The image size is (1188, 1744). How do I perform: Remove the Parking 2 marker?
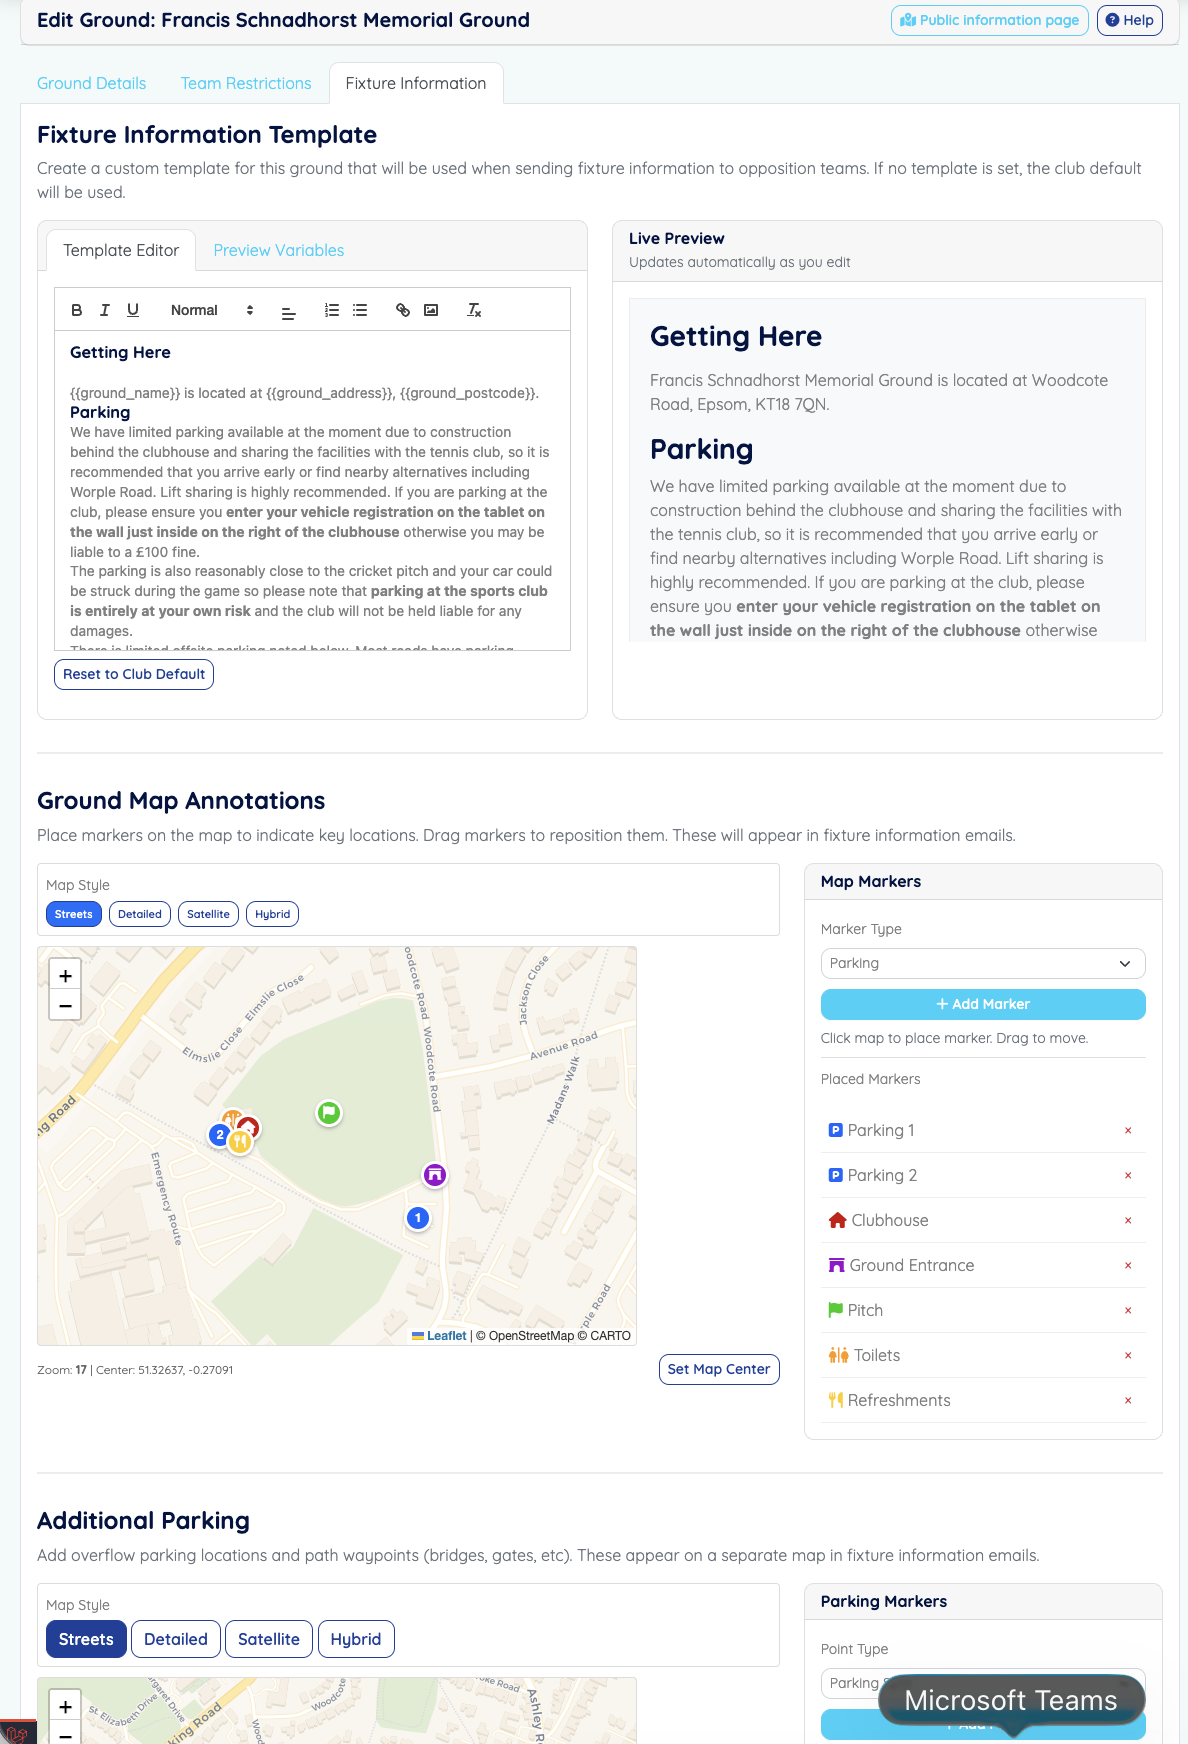(1128, 1175)
